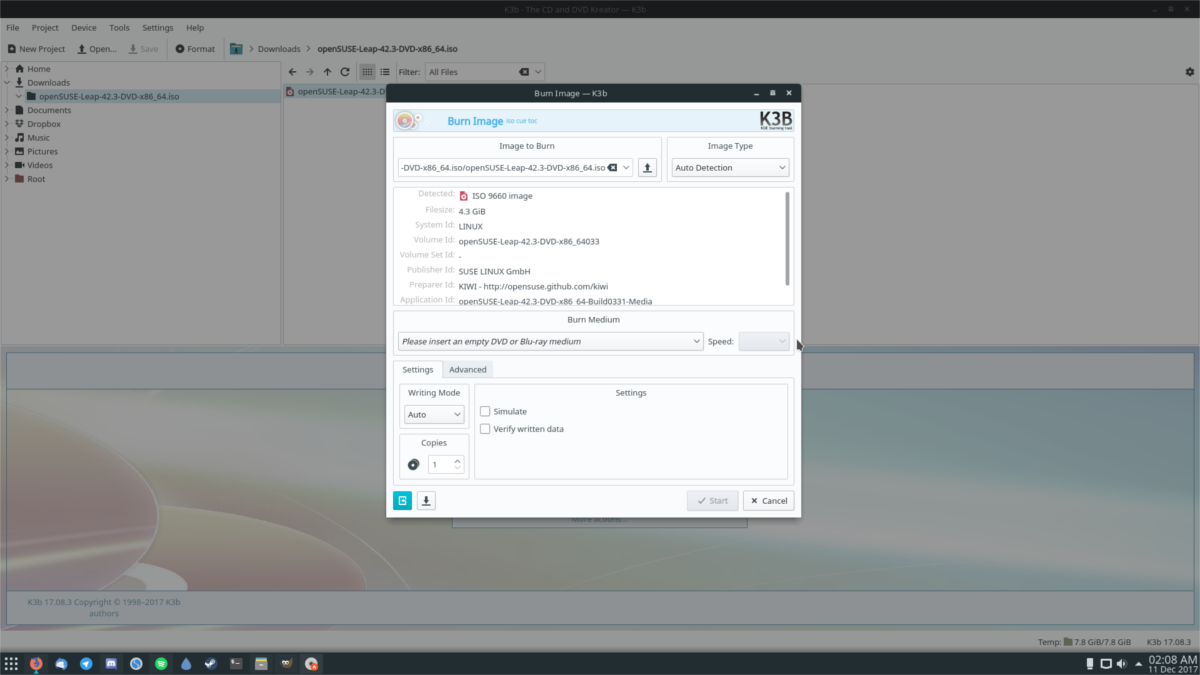The height and width of the screenshot is (675, 1200).
Task: Open the Writing Mode Auto dropdown
Action: (434, 414)
